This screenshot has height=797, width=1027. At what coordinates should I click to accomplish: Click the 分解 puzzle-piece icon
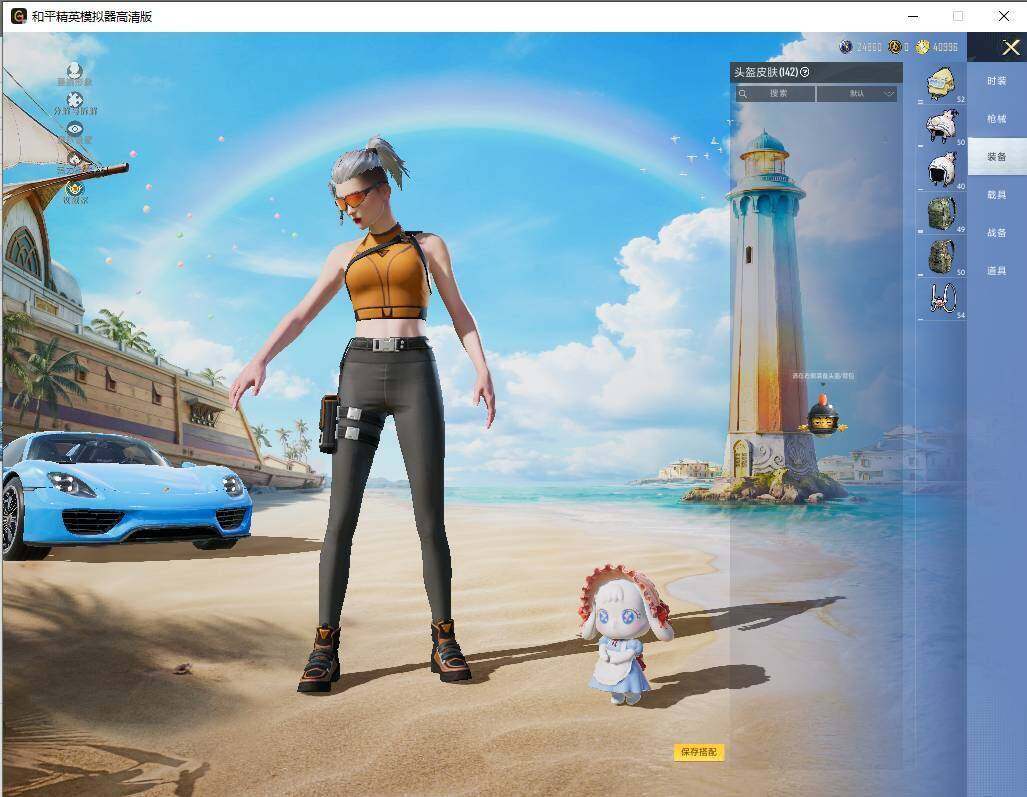(75, 100)
